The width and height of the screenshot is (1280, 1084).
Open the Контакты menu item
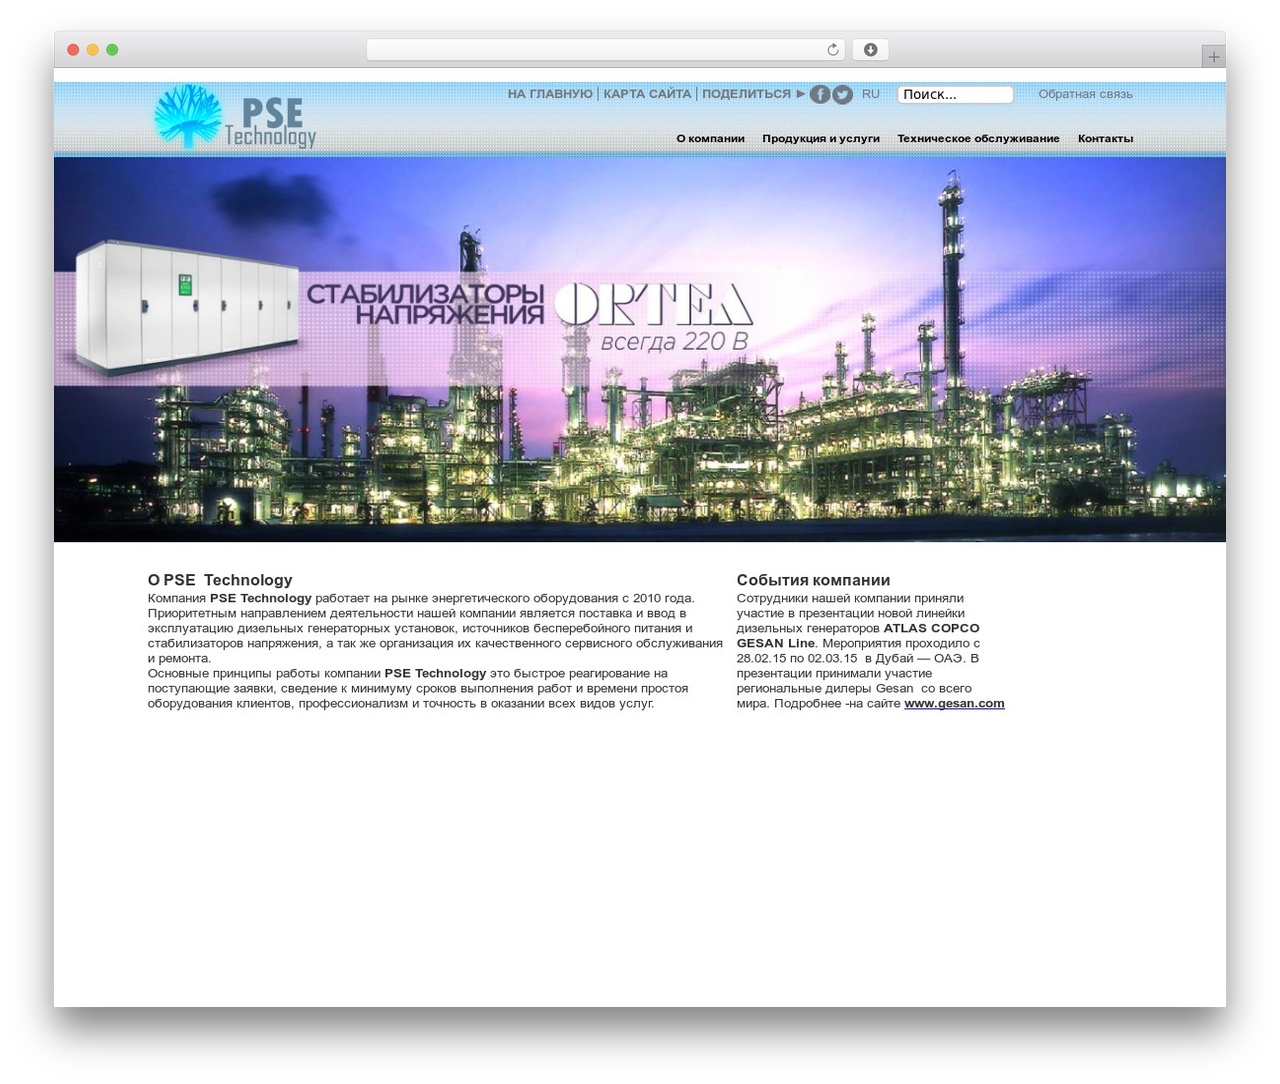coord(1105,139)
